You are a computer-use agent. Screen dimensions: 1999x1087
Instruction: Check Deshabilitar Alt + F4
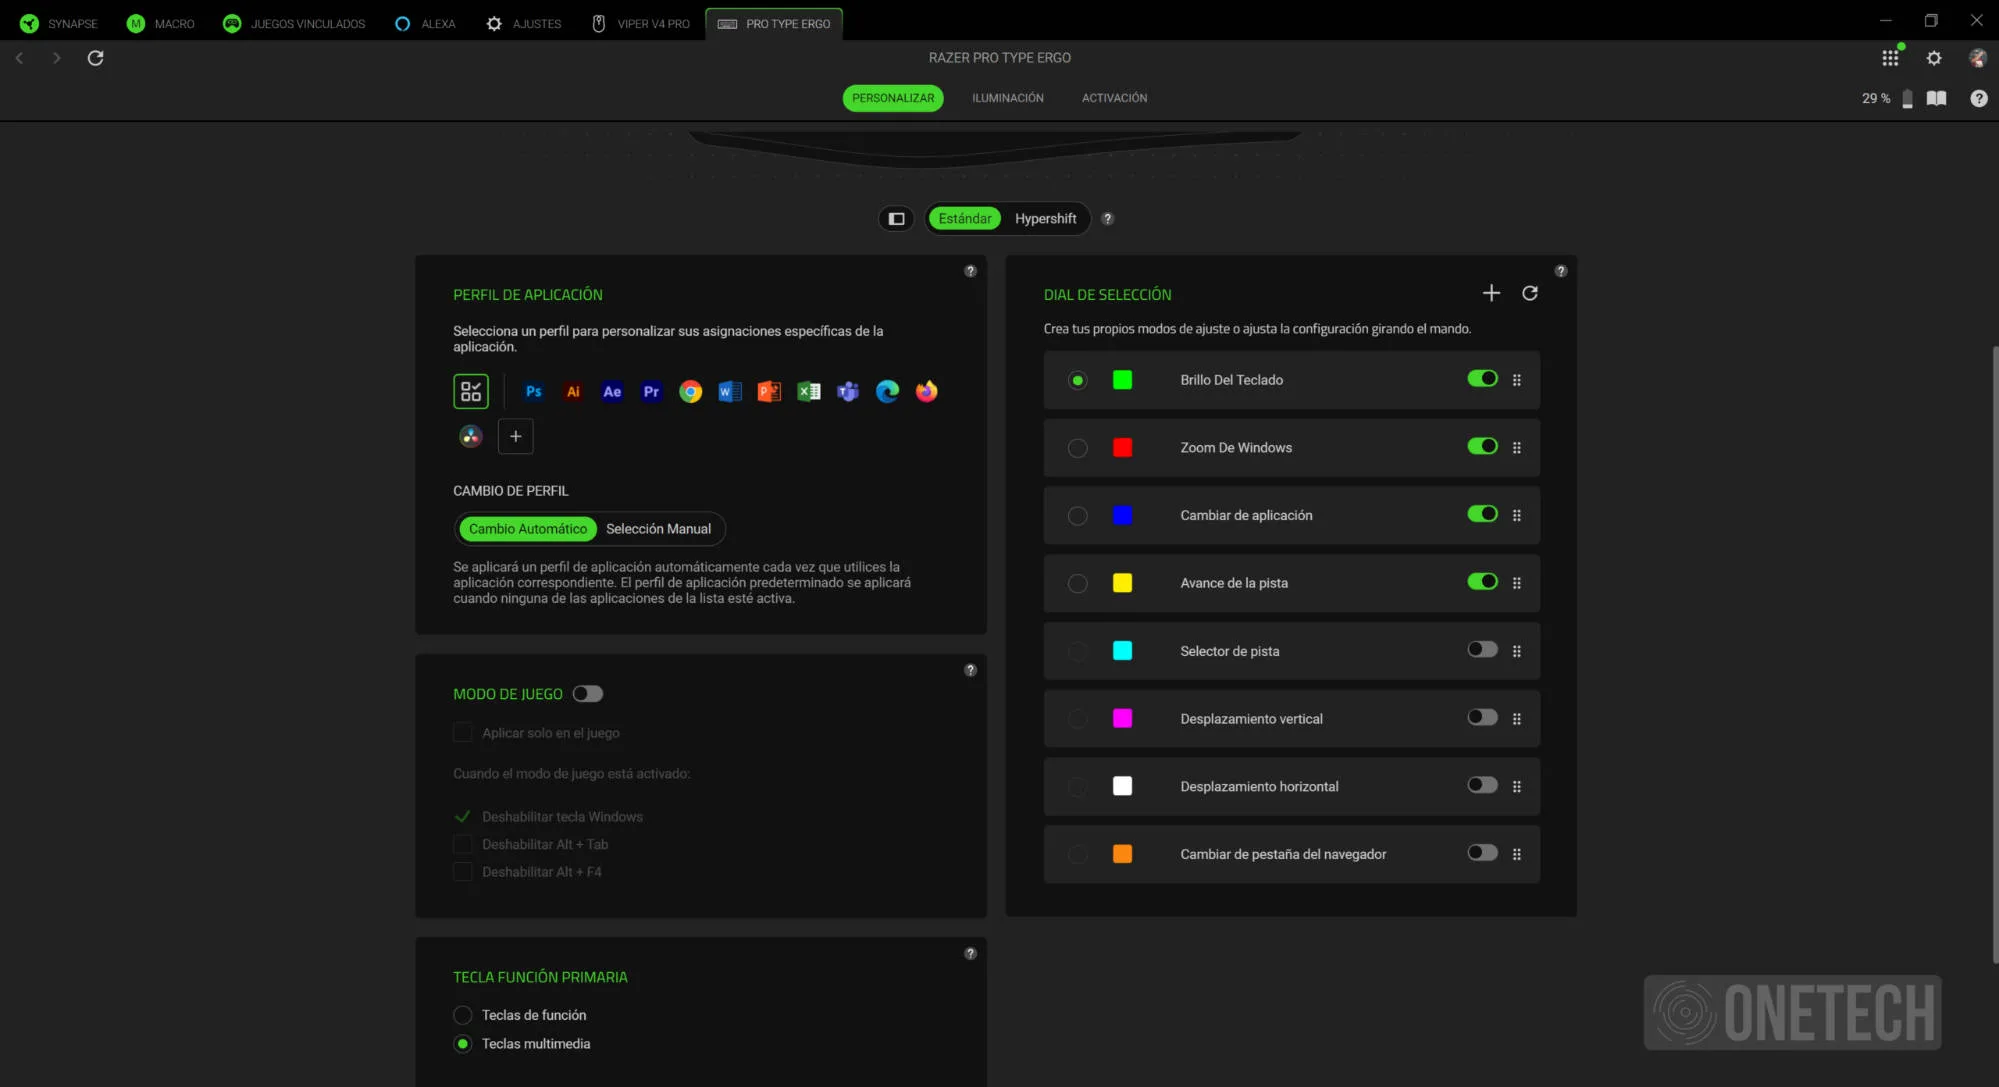pyautogui.click(x=462, y=873)
